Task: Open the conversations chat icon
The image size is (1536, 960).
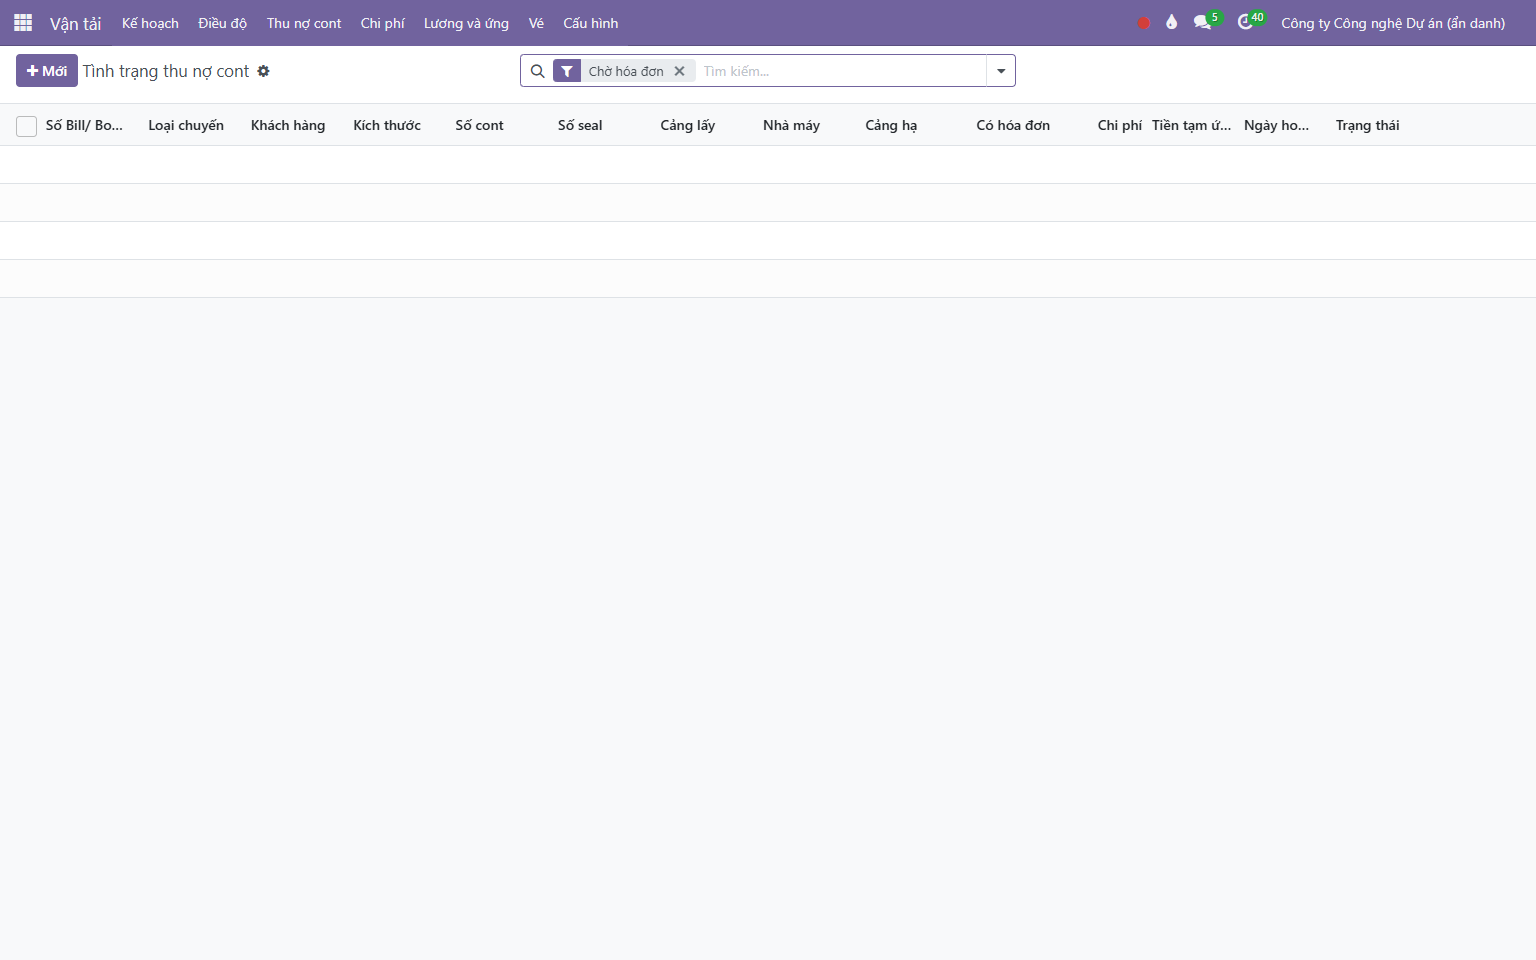Action: (x=1202, y=22)
